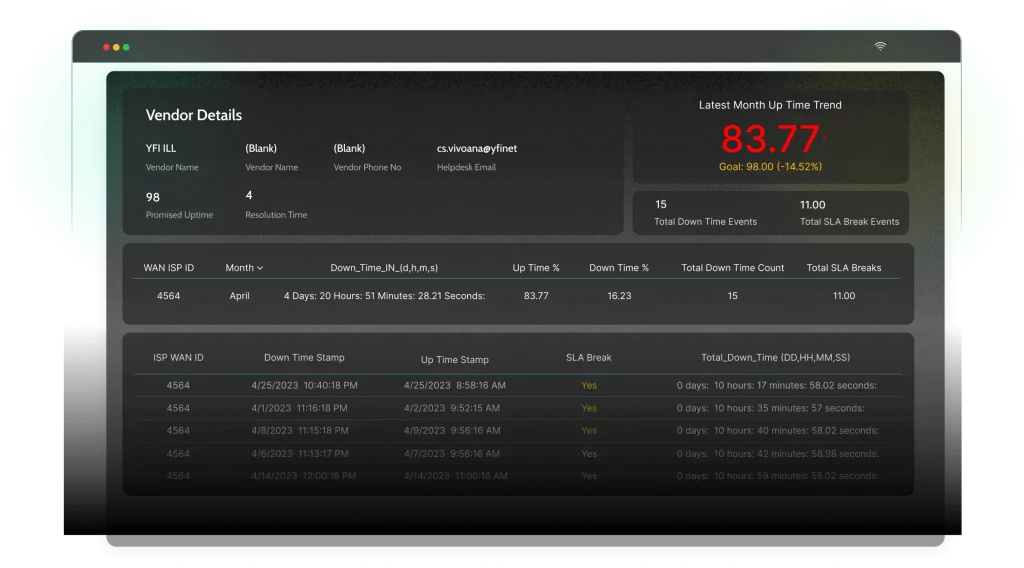Screen dimensions: 1024x568
Task: Click the yellow minimize window dot
Action: (116, 47)
